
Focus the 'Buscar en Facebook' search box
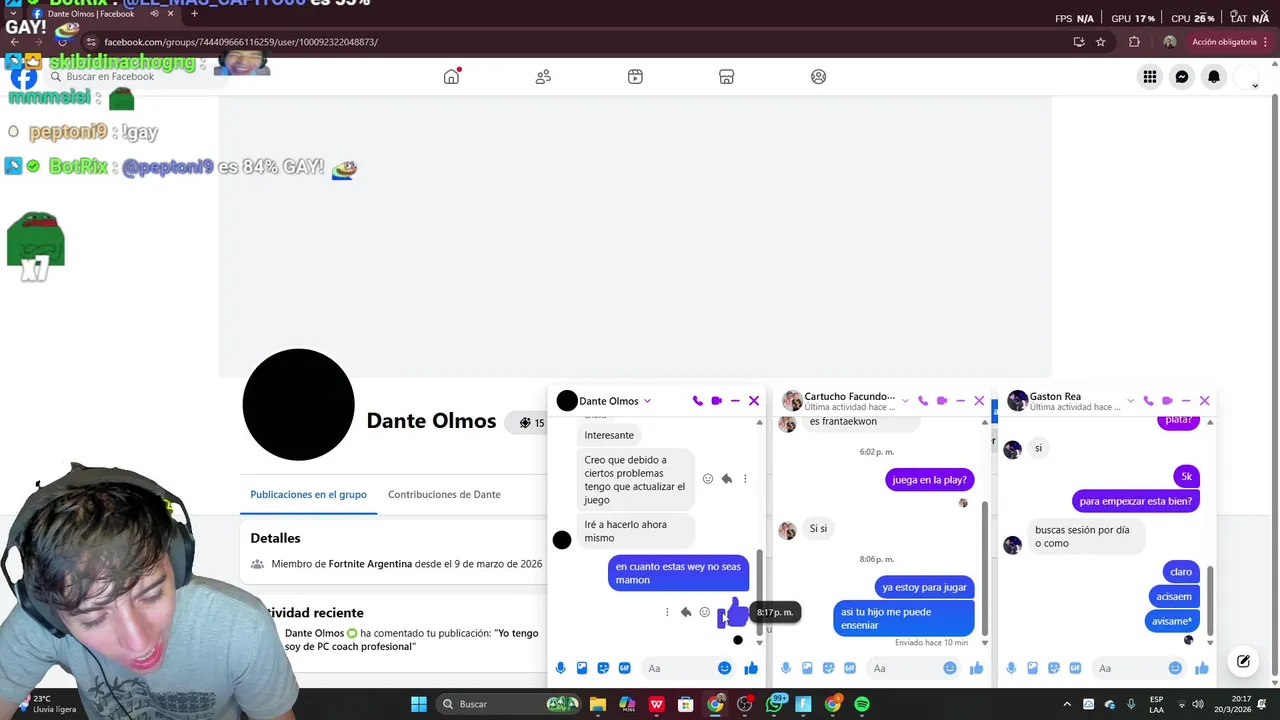pyautogui.click(x=136, y=77)
